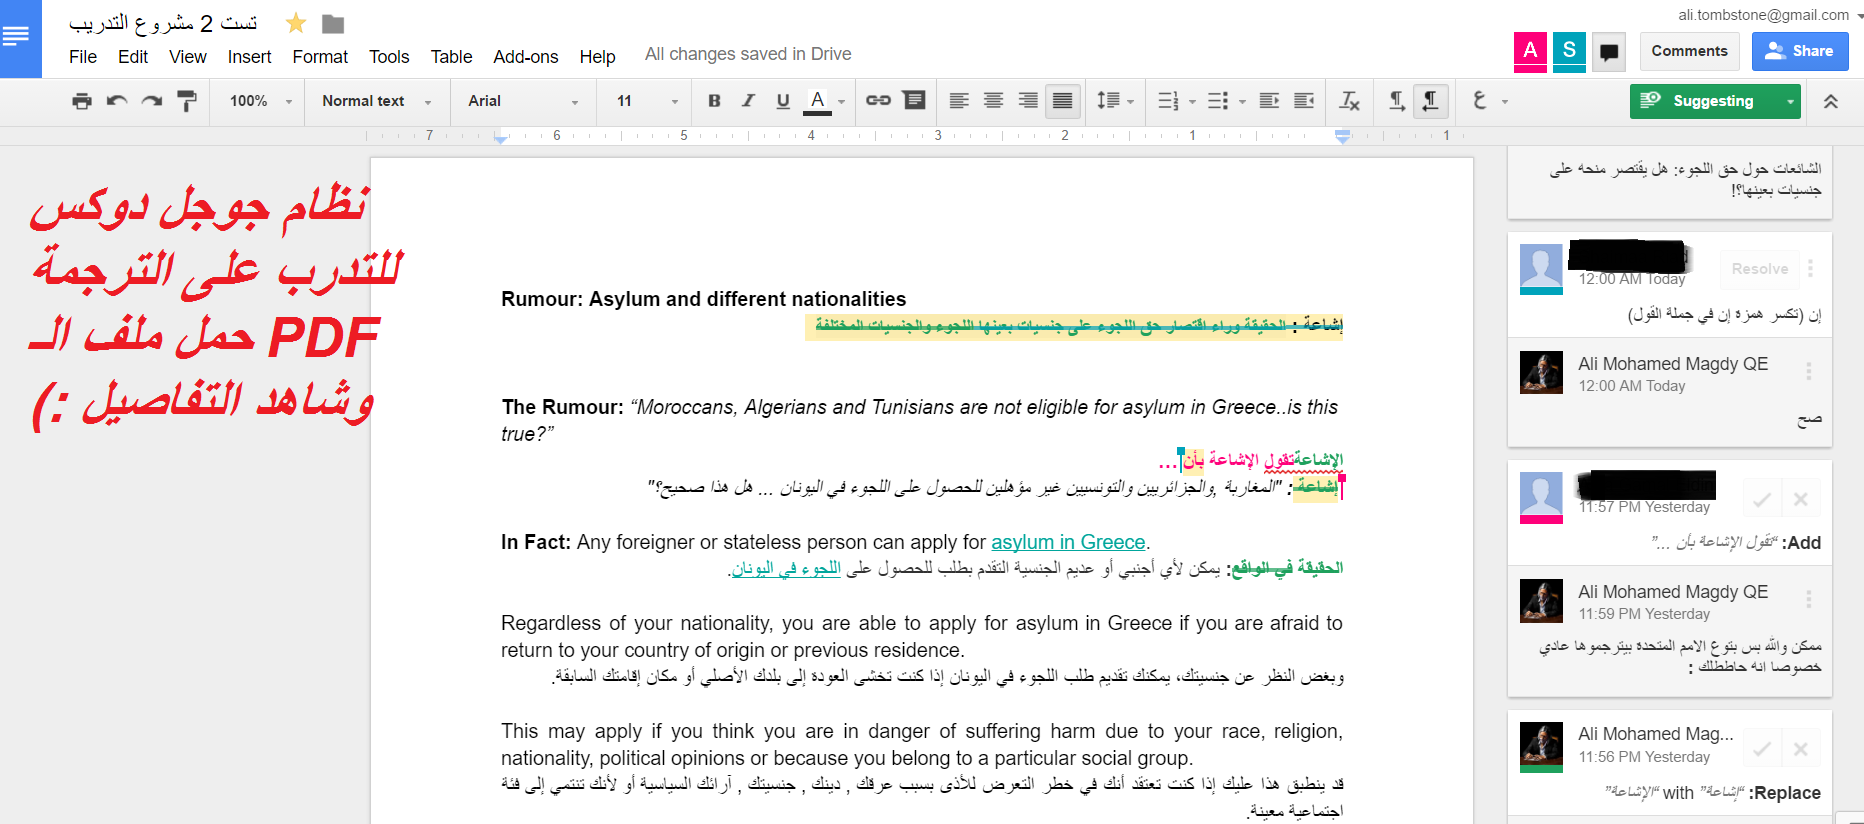Open the Format menu
Image resolution: width=1864 pixels, height=824 pixels.
[320, 57]
